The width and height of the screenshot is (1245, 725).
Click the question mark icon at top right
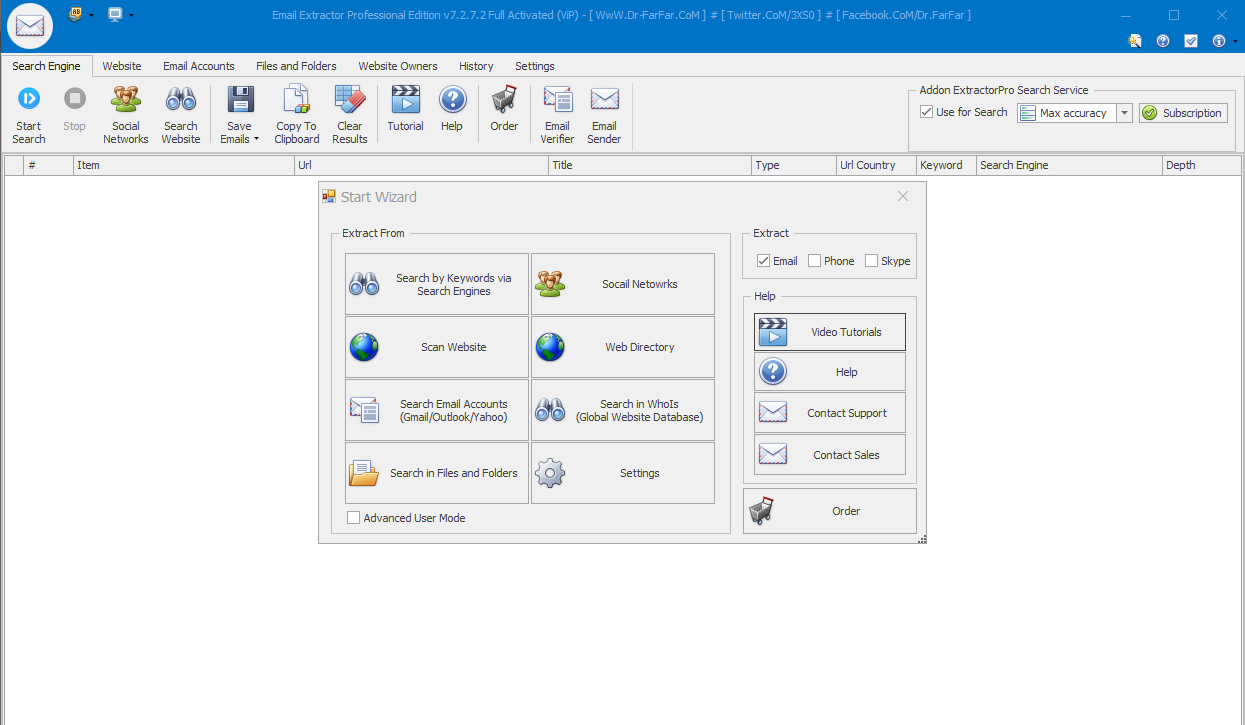pyautogui.click(x=1163, y=41)
